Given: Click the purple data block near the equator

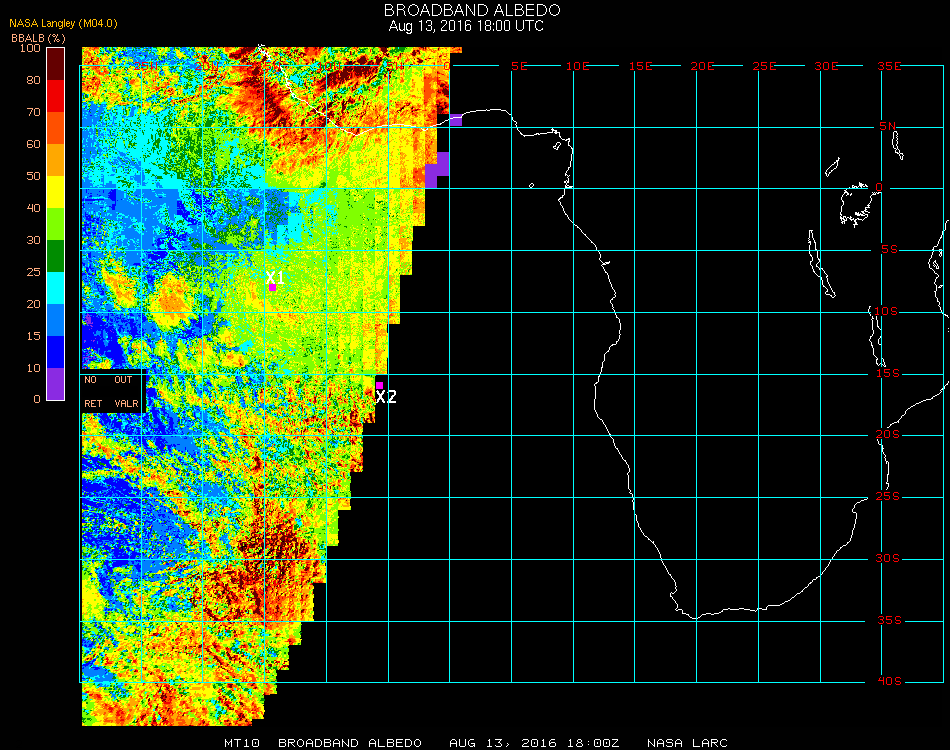Looking at the screenshot, I should 438,168.
